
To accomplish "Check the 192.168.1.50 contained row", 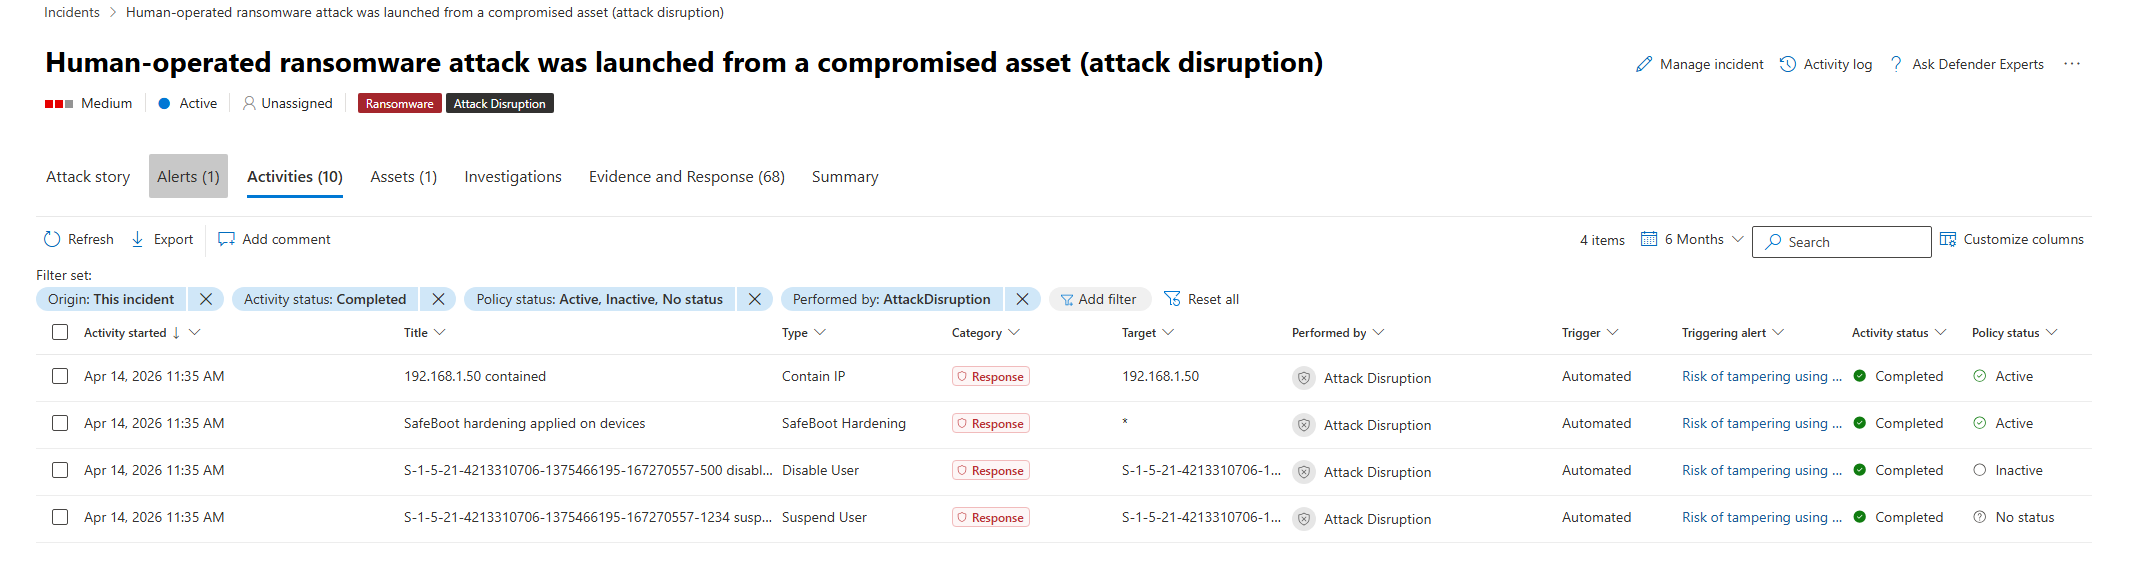I will coord(60,376).
